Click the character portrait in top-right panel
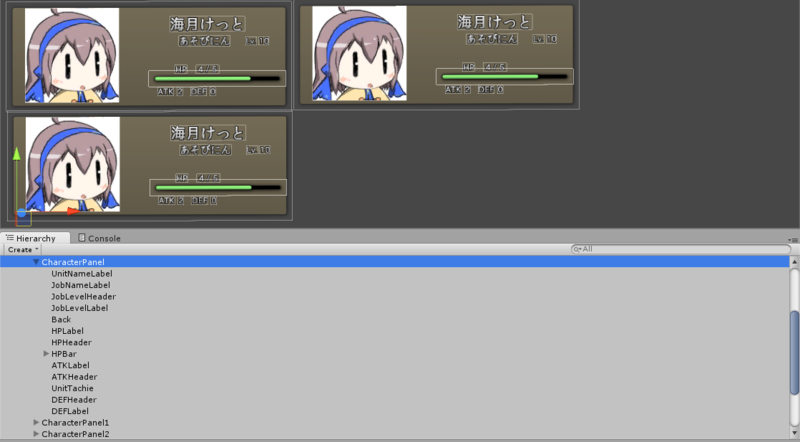This screenshot has width=800, height=442. [x=359, y=53]
